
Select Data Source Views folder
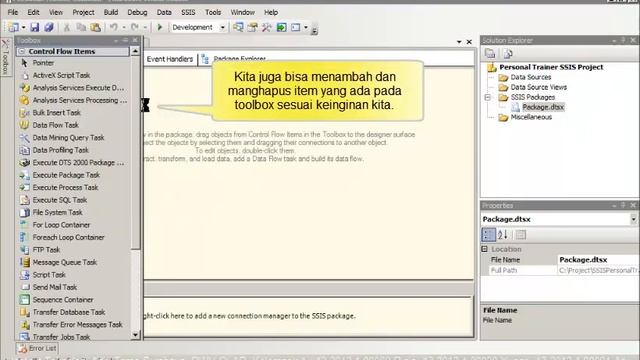click(x=538, y=87)
